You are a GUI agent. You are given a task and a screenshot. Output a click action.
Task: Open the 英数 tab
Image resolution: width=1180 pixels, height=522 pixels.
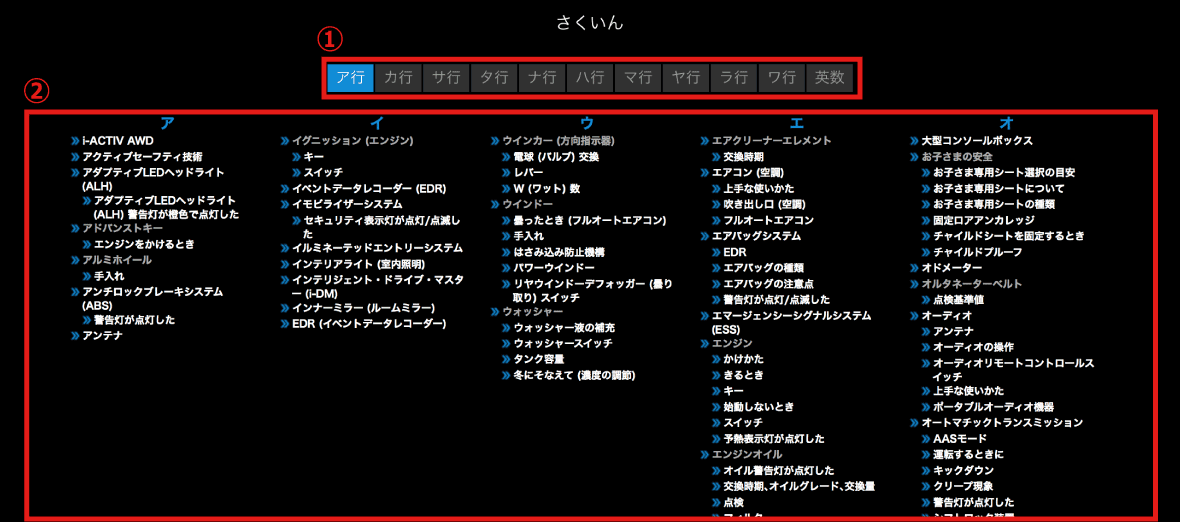click(829, 78)
